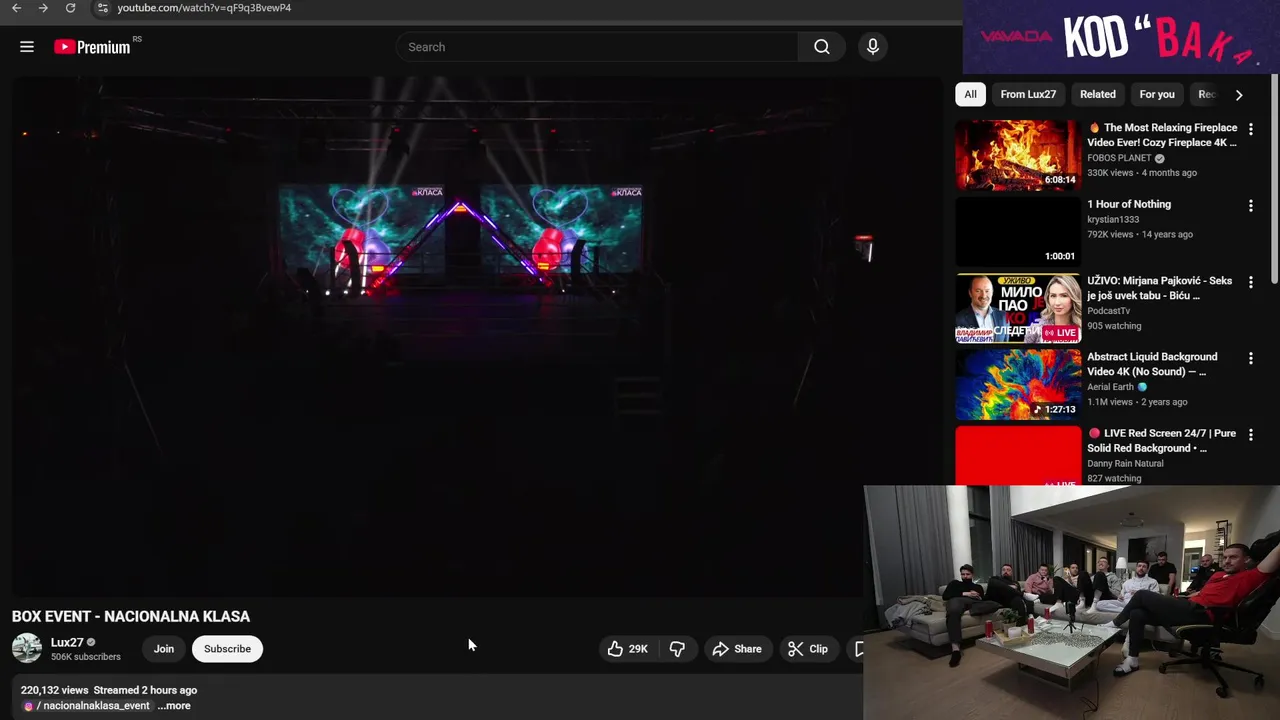Start voice search with microphone icon

[x=873, y=47]
